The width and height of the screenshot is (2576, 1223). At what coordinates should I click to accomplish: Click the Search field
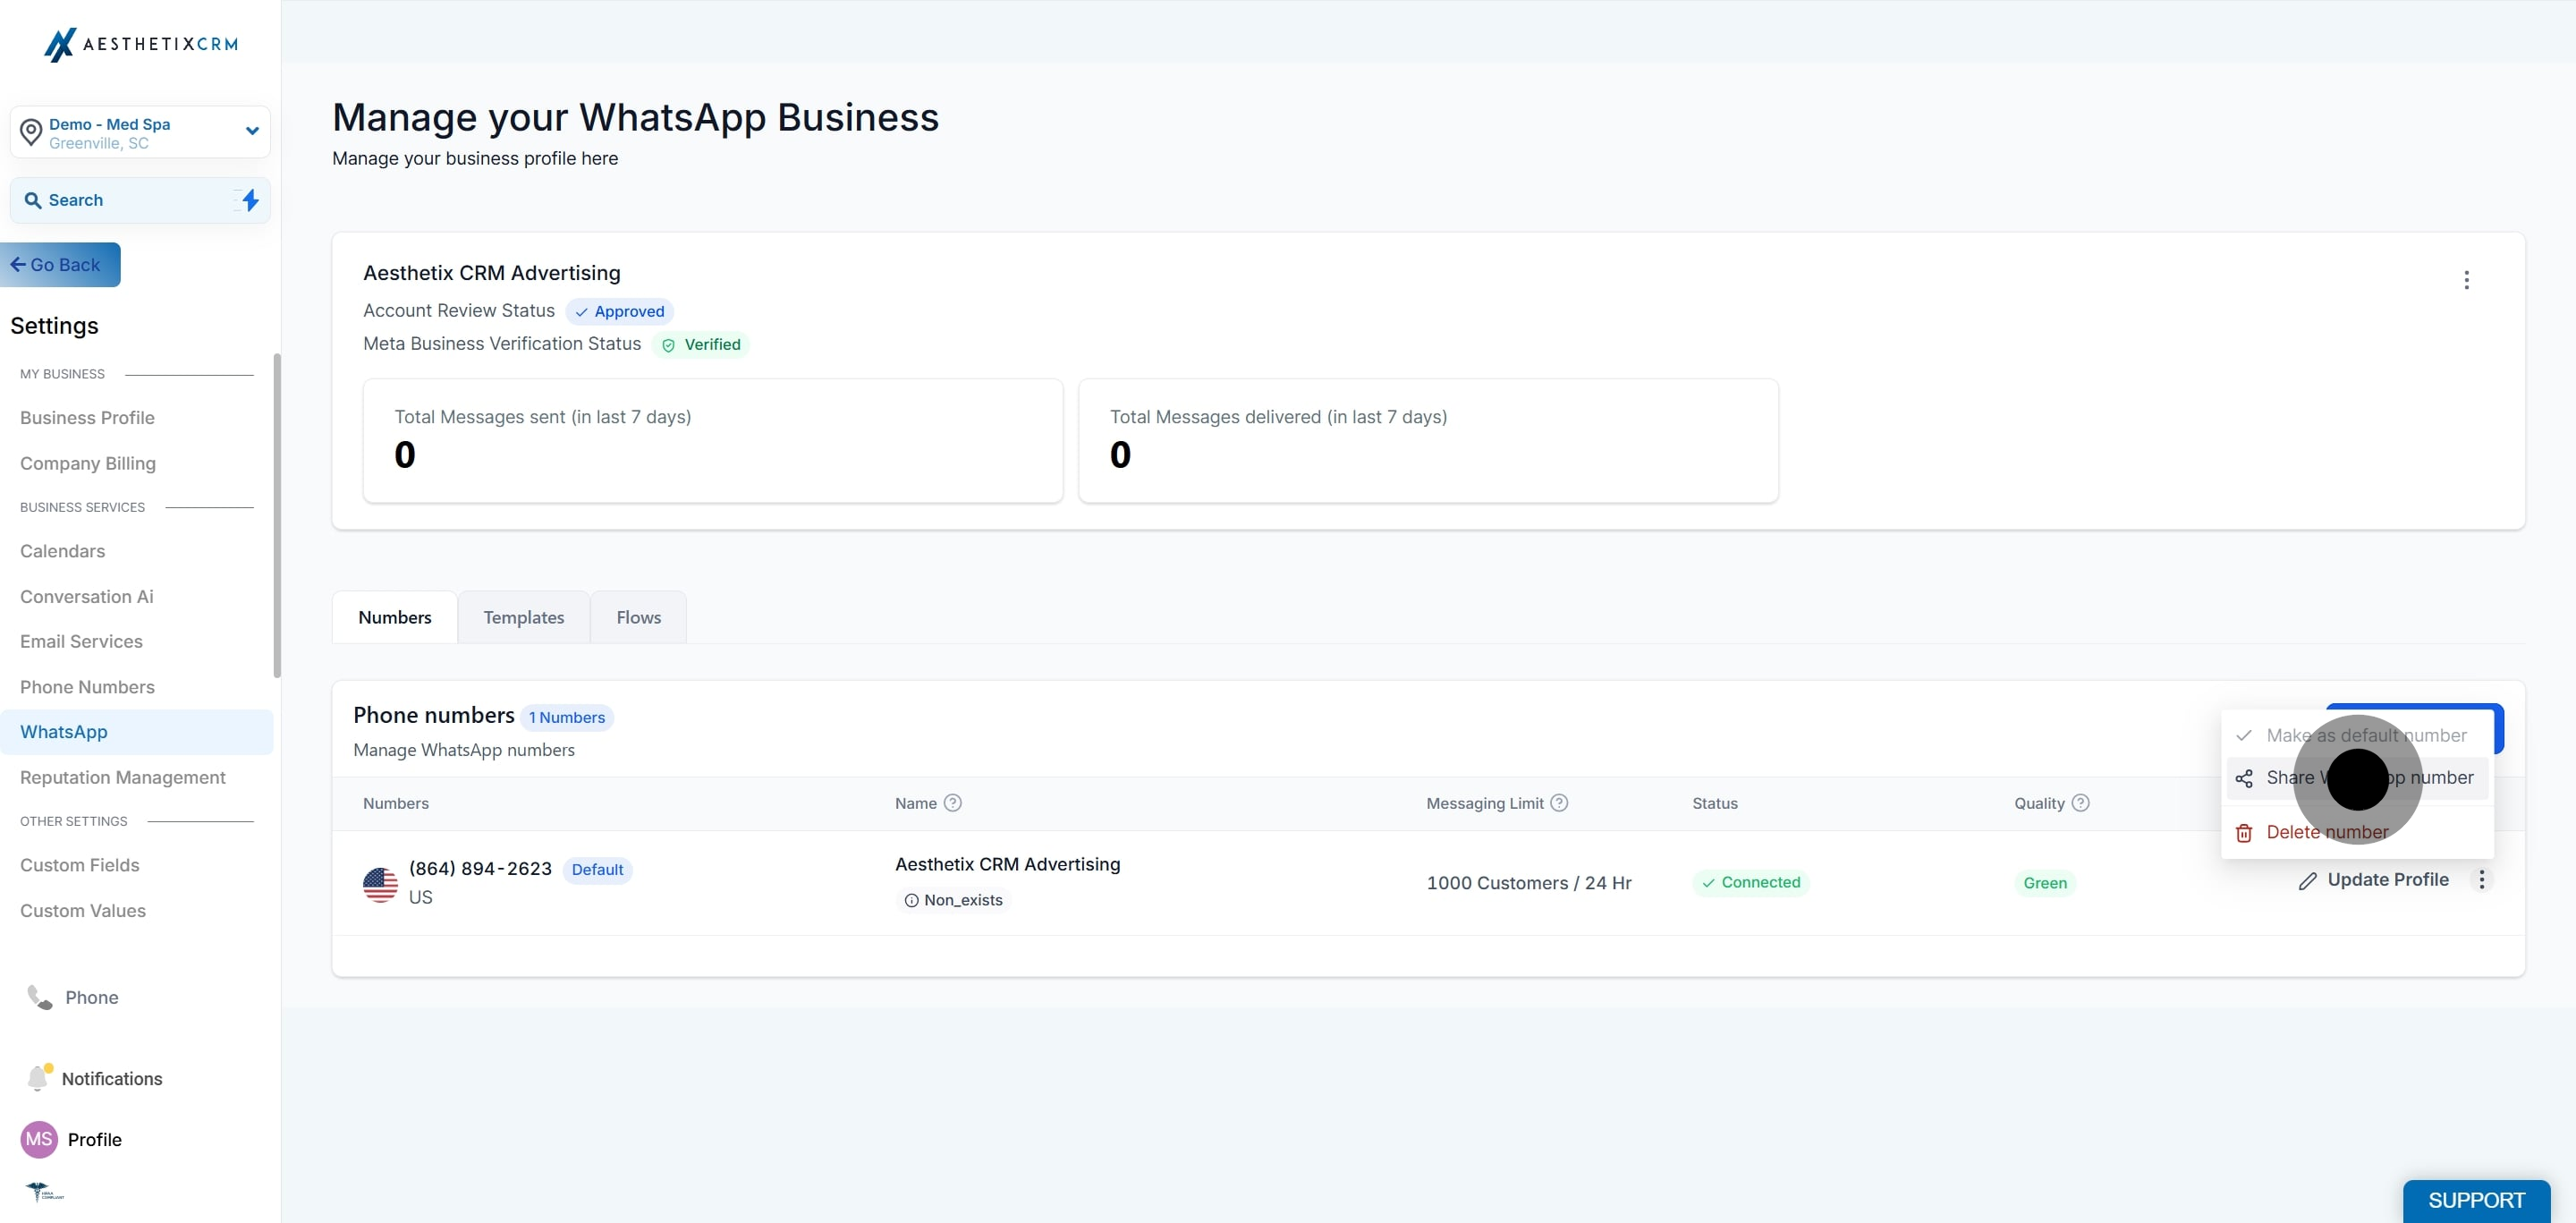140,200
